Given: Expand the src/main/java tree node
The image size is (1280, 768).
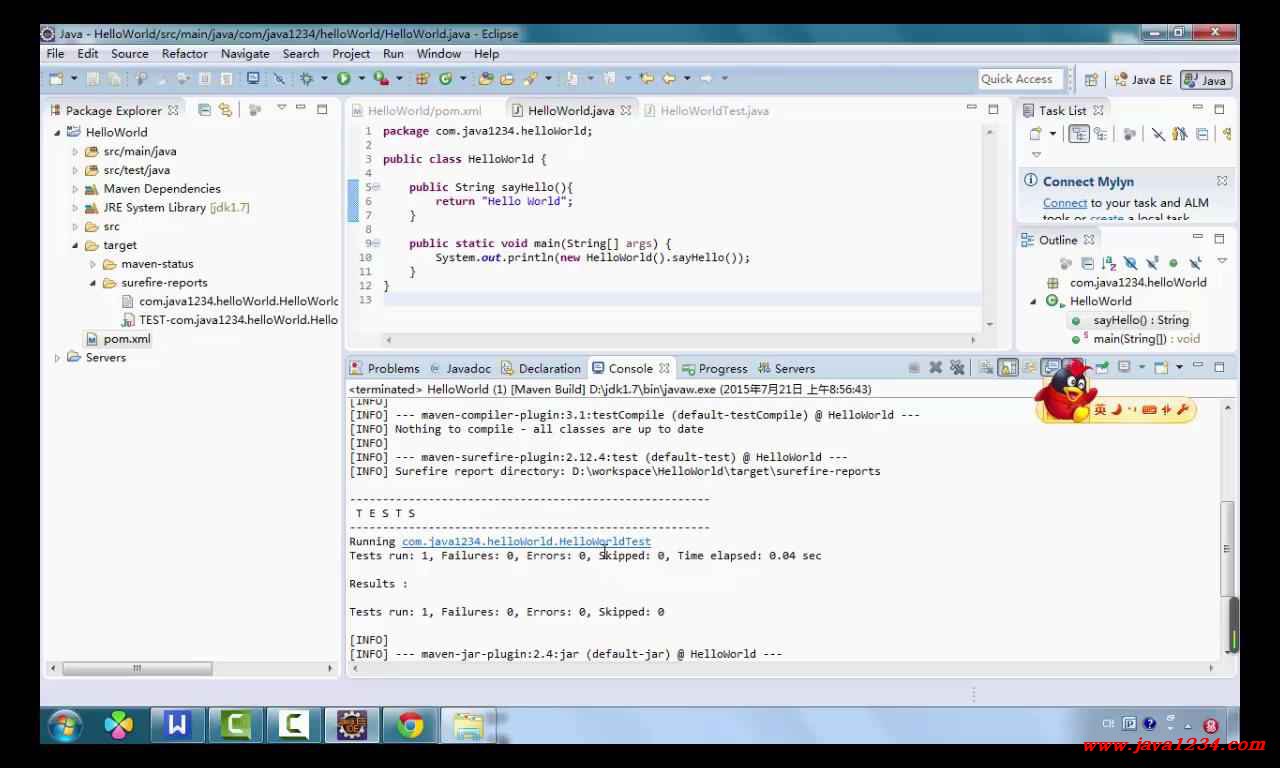Looking at the screenshot, I should pyautogui.click(x=75, y=152).
